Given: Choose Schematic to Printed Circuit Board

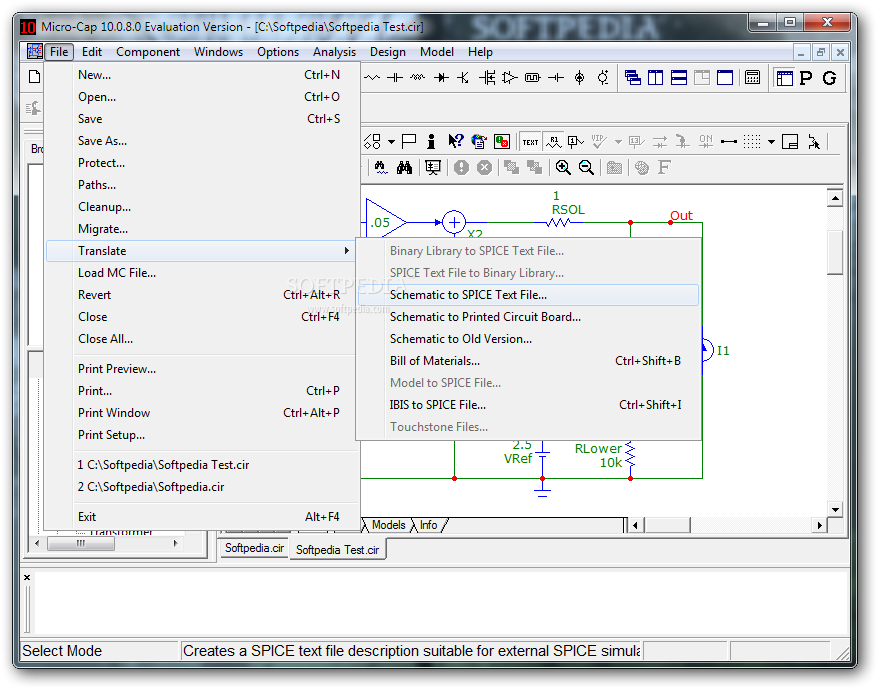Looking at the screenshot, I should 528,316.
